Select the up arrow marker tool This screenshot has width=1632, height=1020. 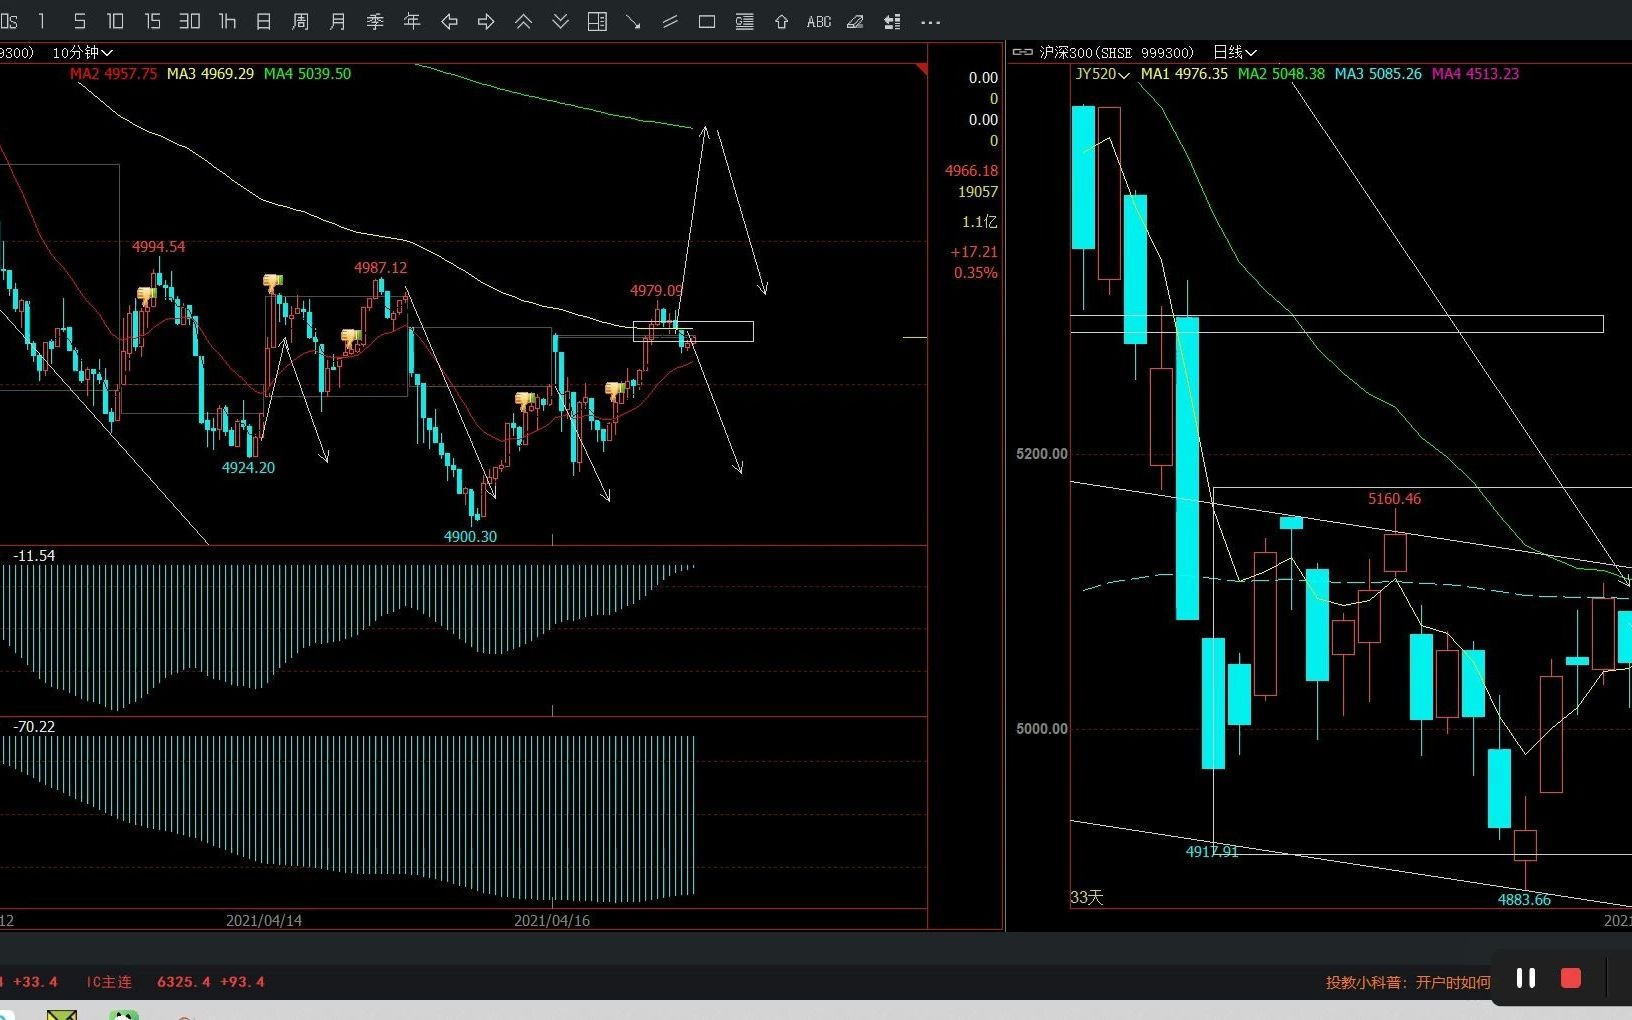(x=781, y=21)
